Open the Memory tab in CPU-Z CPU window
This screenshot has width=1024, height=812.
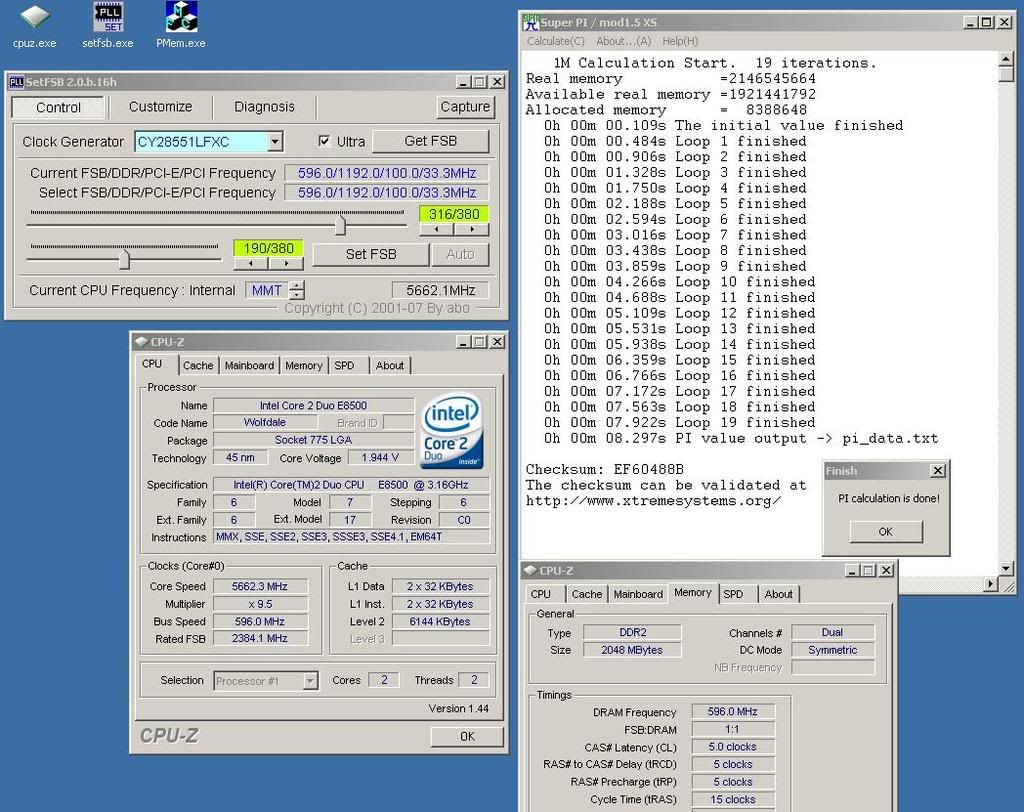[304, 366]
